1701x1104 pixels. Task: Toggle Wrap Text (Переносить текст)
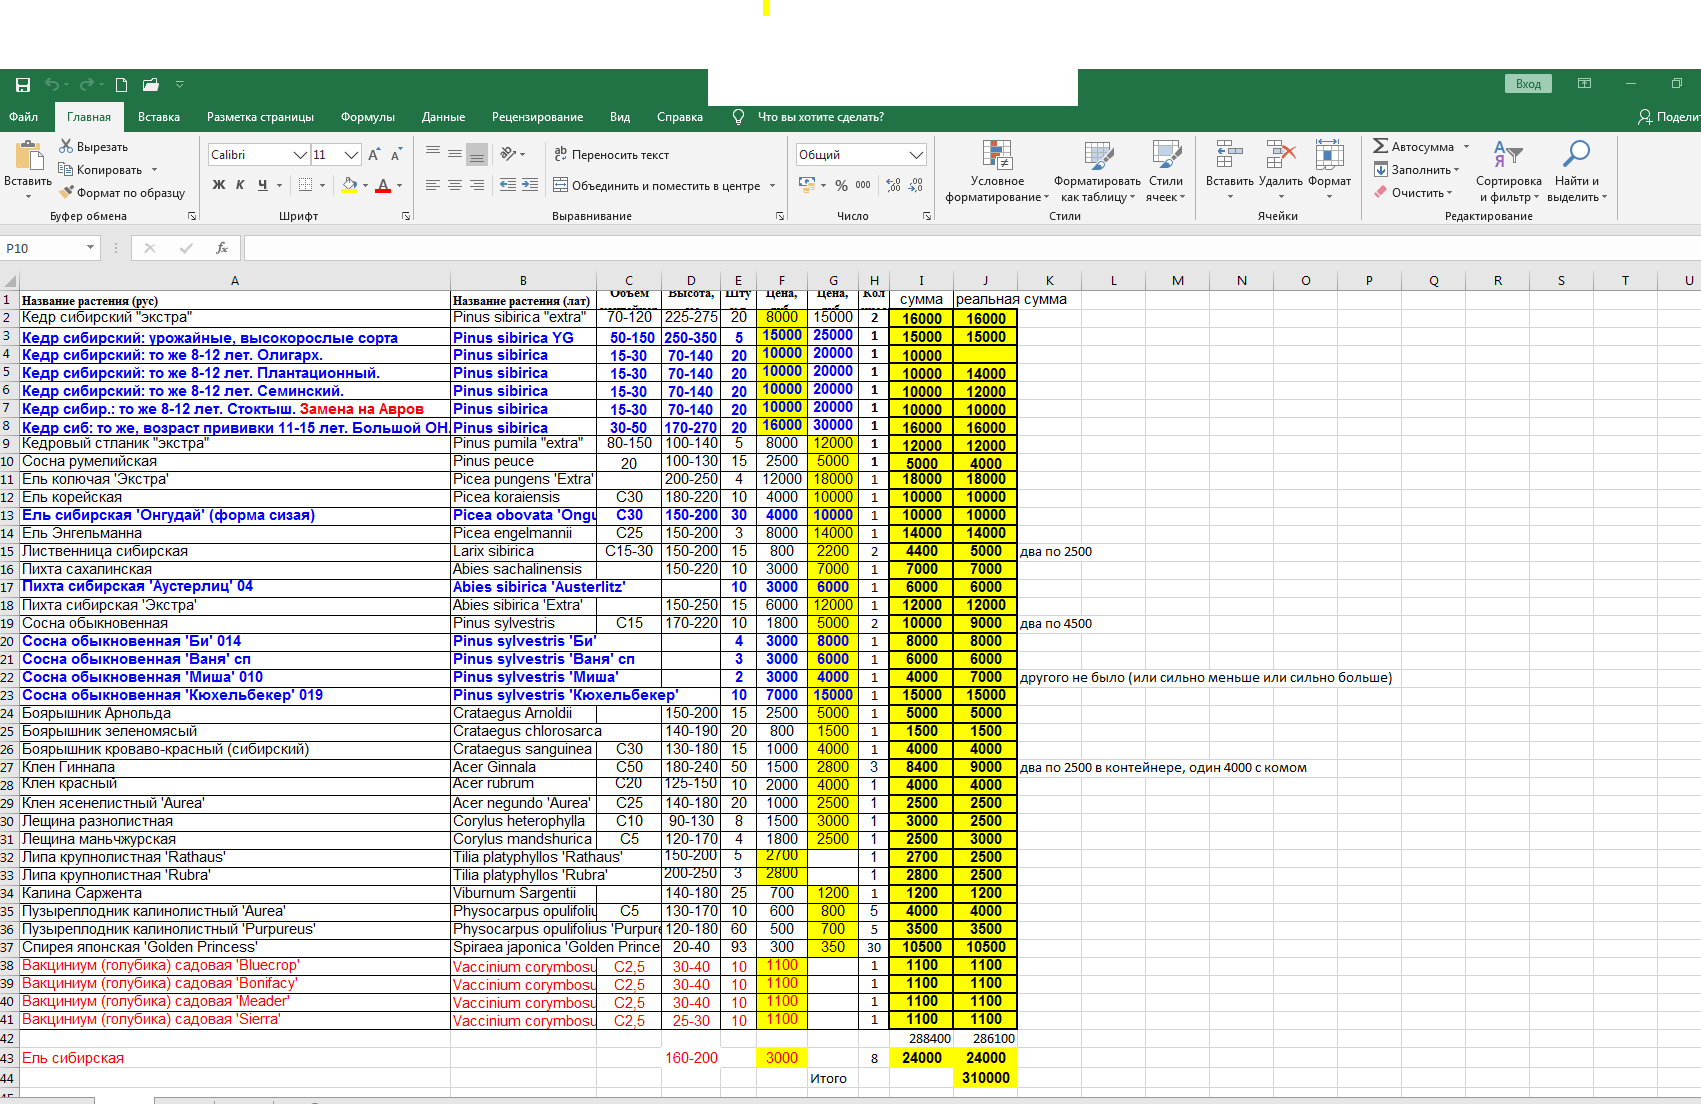coord(612,155)
